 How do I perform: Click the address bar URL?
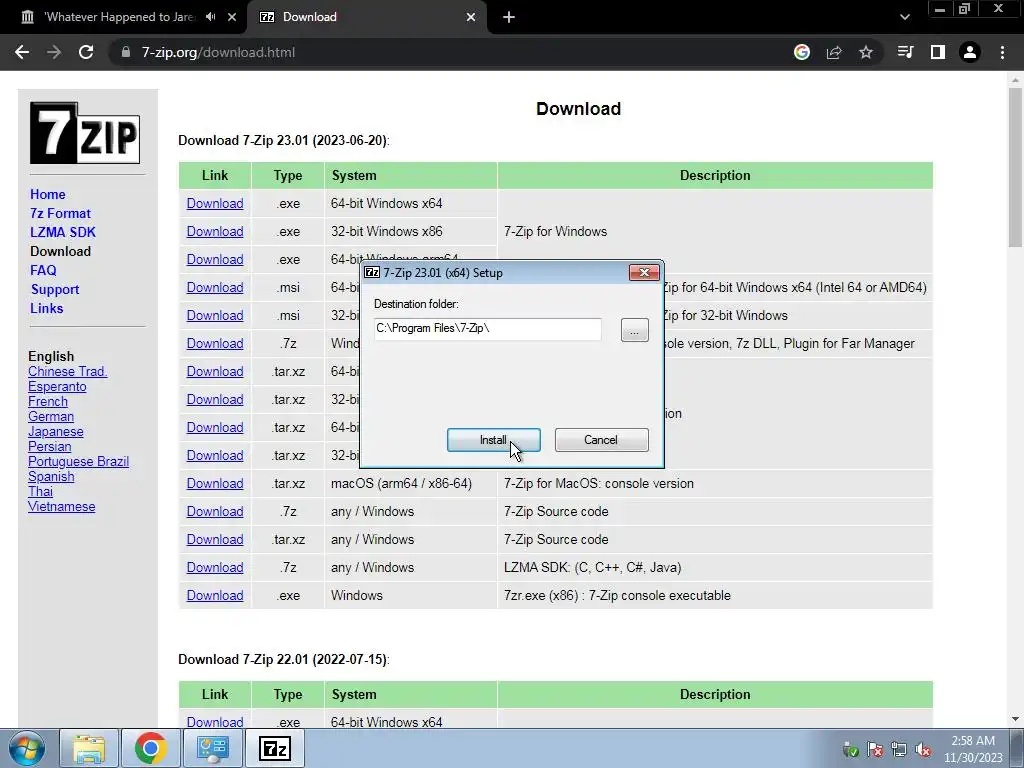click(218, 52)
